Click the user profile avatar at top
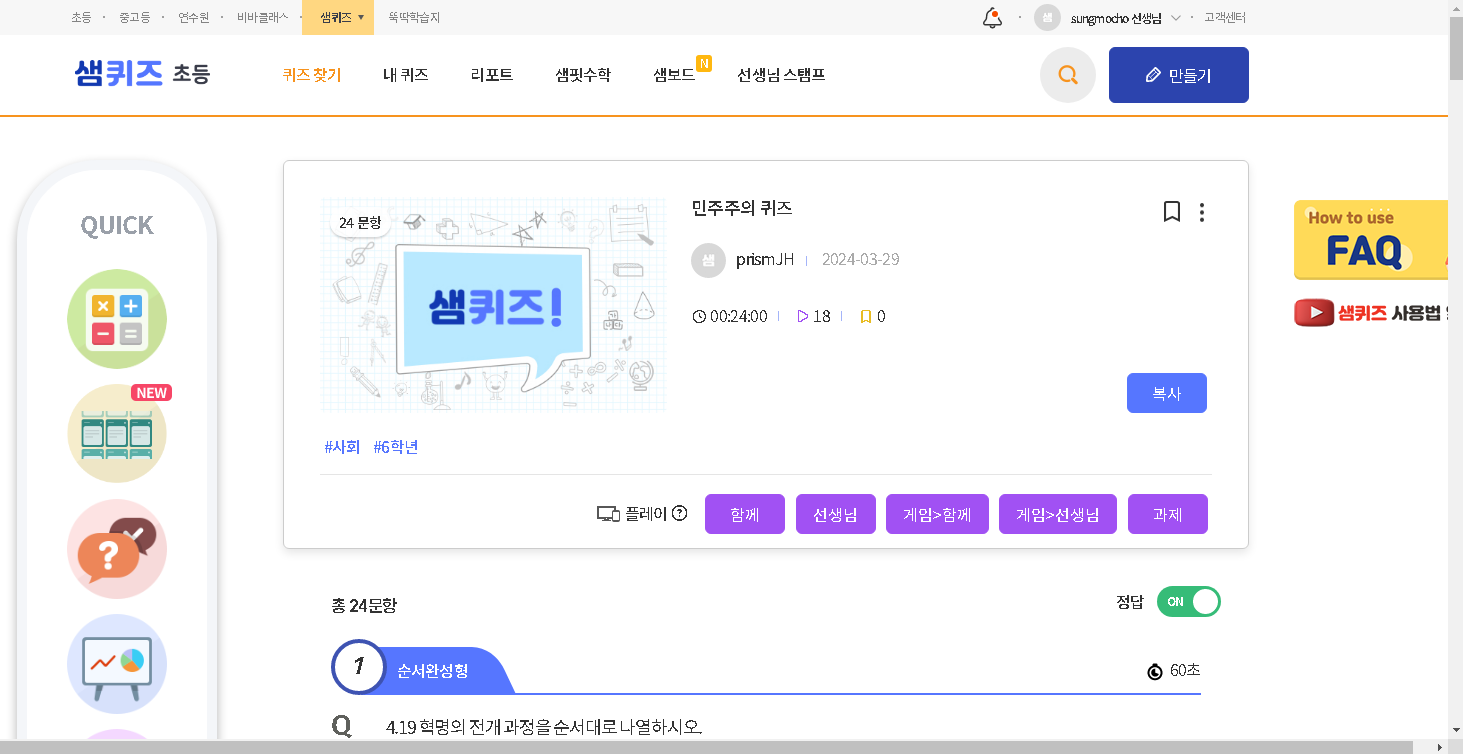 [1047, 17]
